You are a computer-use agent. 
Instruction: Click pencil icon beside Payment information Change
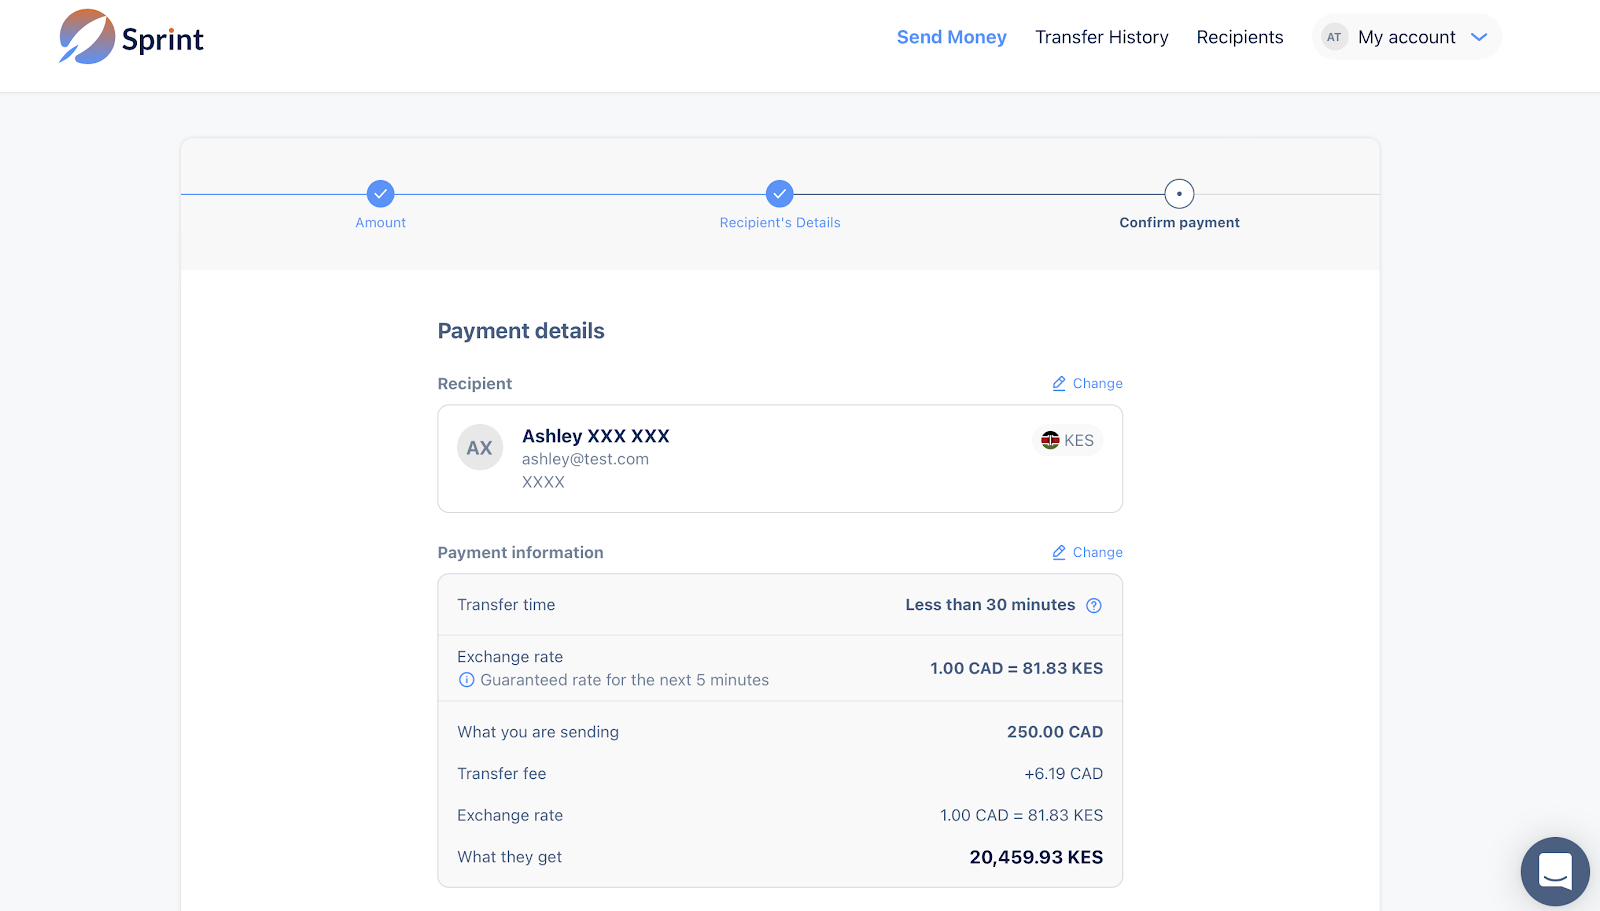point(1059,552)
